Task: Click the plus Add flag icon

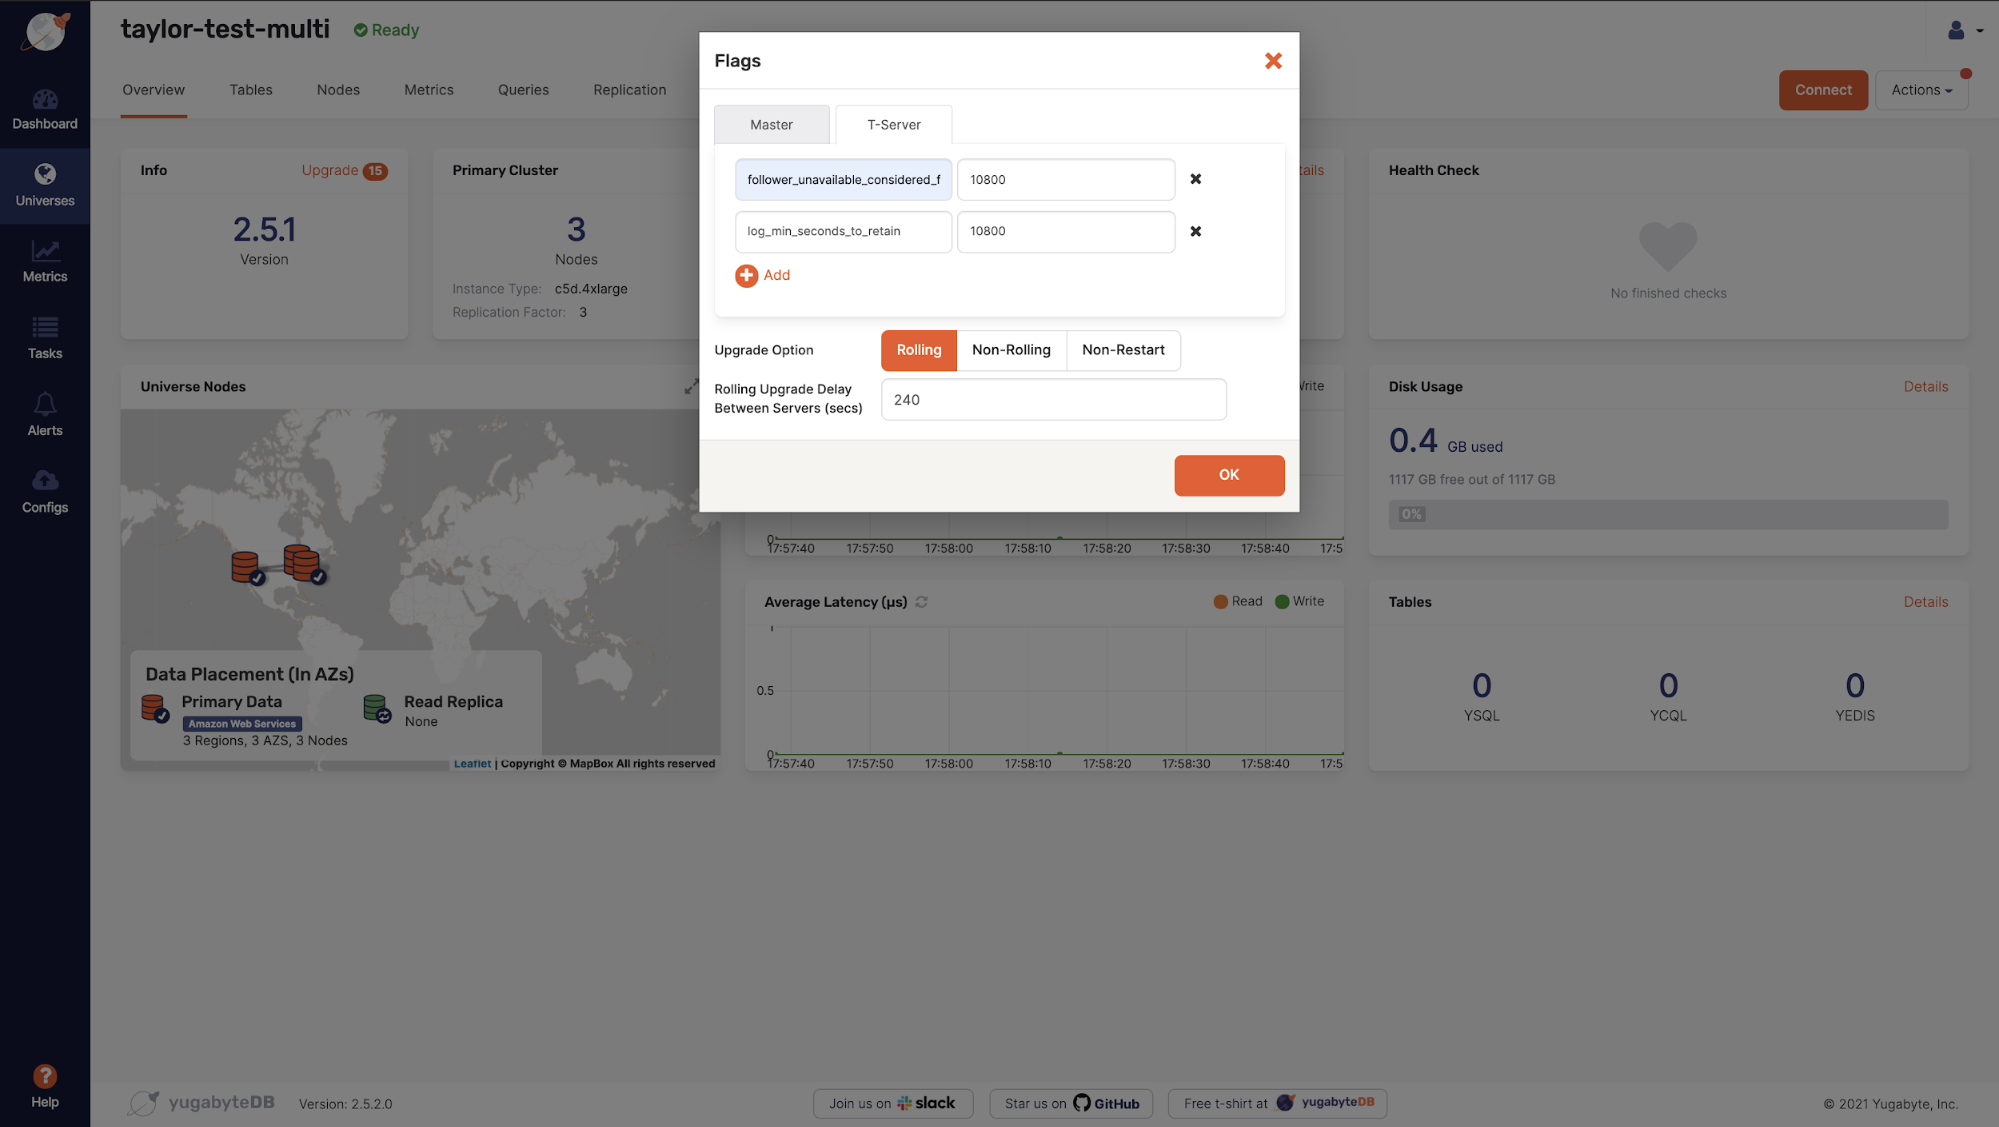Action: (746, 276)
